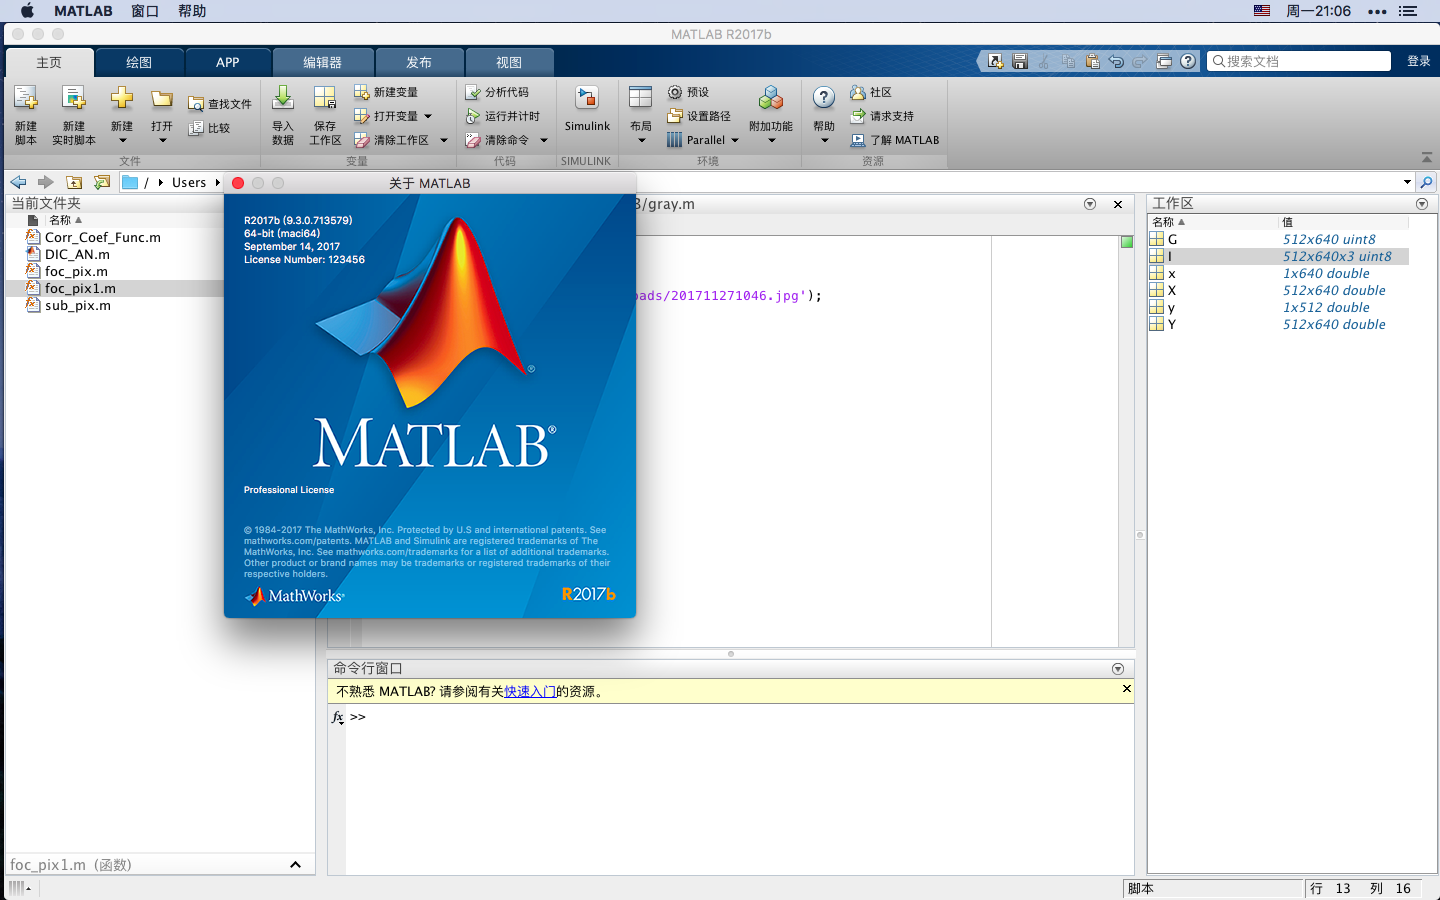Image resolution: width=1440 pixels, height=900 pixels.
Task: Select sub_pix.m in file list
Action: (78, 305)
